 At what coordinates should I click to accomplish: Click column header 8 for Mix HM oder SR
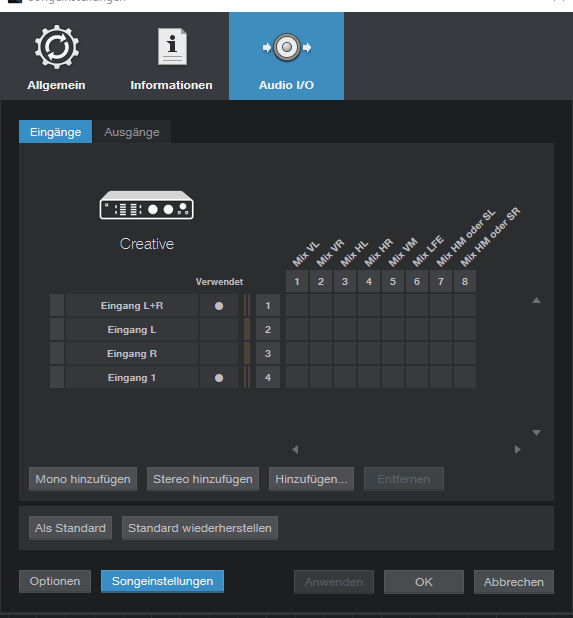465,281
